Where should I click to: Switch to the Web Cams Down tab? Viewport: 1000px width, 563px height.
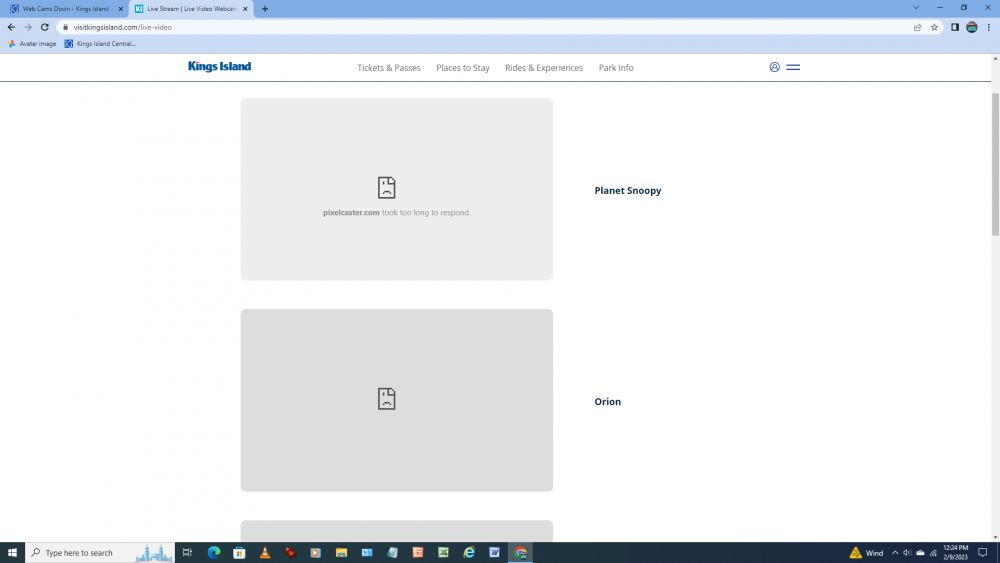(x=66, y=9)
